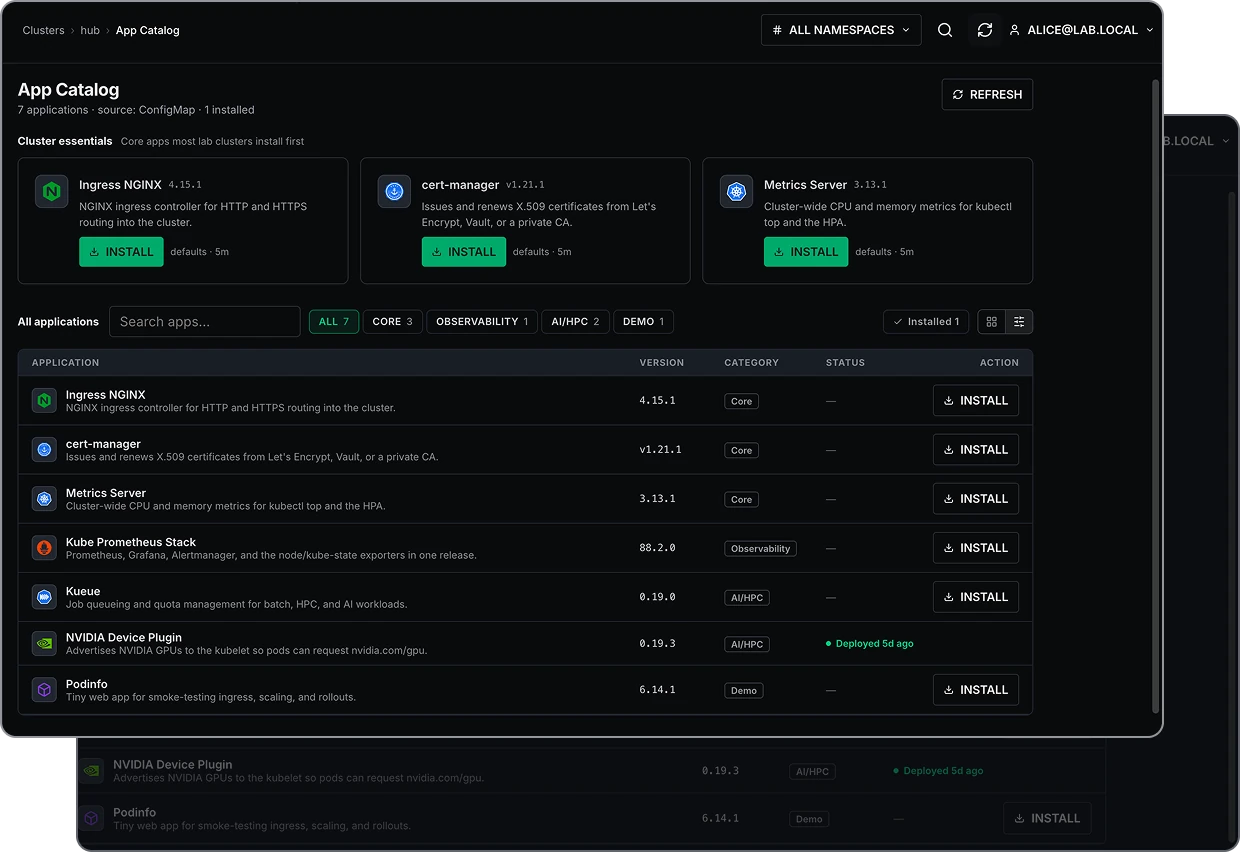Viewport: 1240px width, 852px height.
Task: Open the ALICE@LAB.LOCAL user menu
Action: click(x=1081, y=30)
